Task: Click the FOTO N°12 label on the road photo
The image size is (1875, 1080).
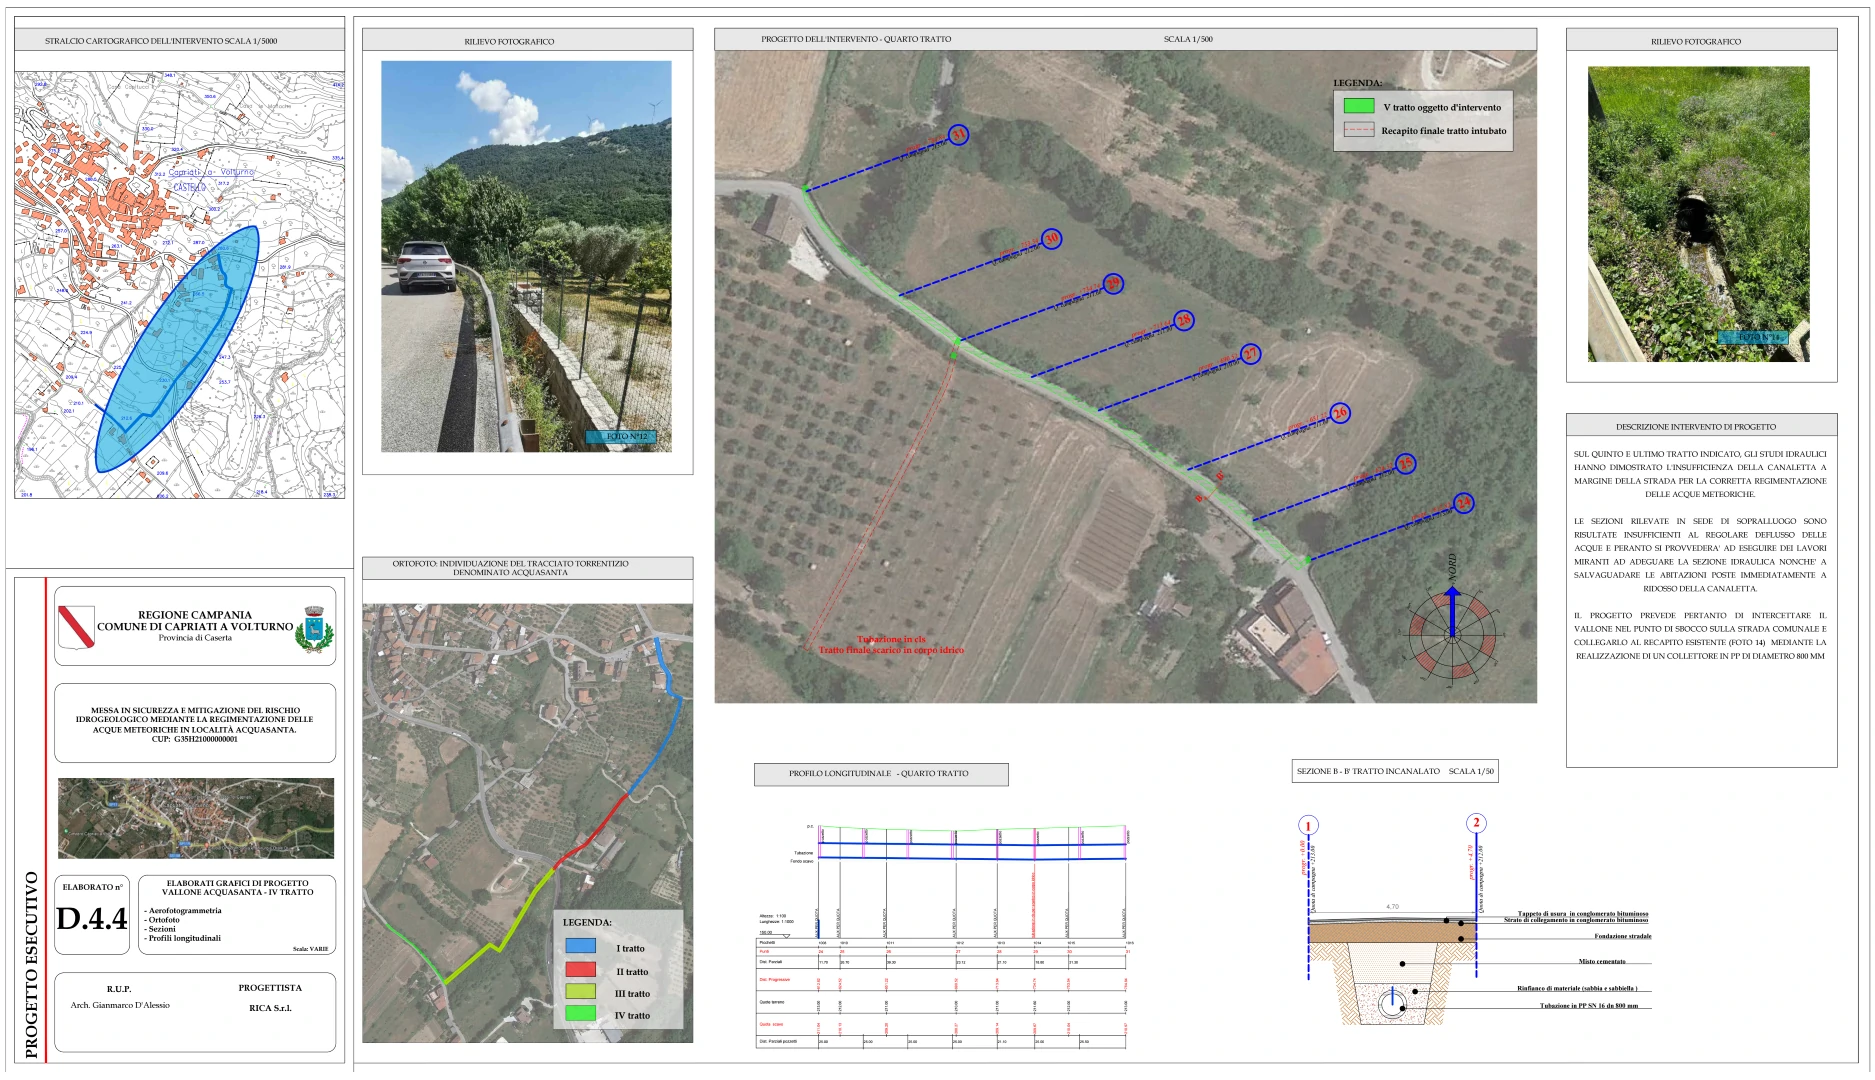Action: point(627,436)
